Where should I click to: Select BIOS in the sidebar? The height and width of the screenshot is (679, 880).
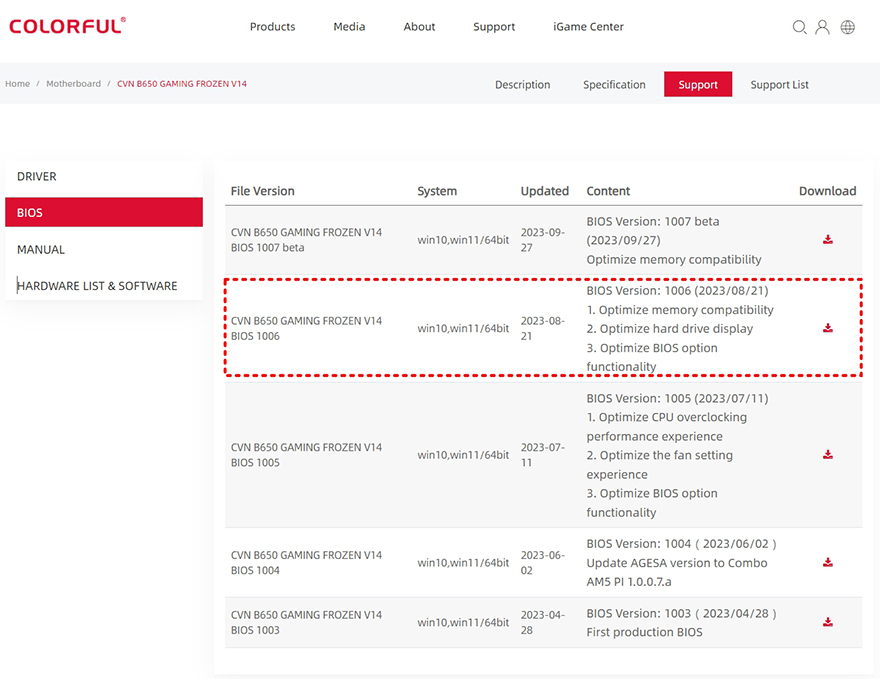tap(104, 212)
